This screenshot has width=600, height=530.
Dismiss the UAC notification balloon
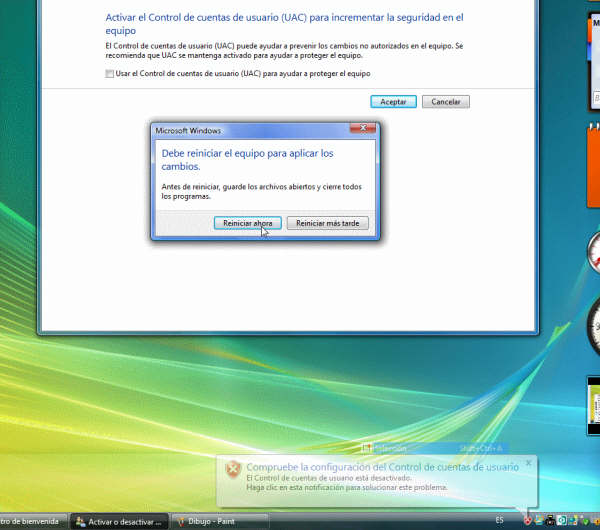point(528,463)
